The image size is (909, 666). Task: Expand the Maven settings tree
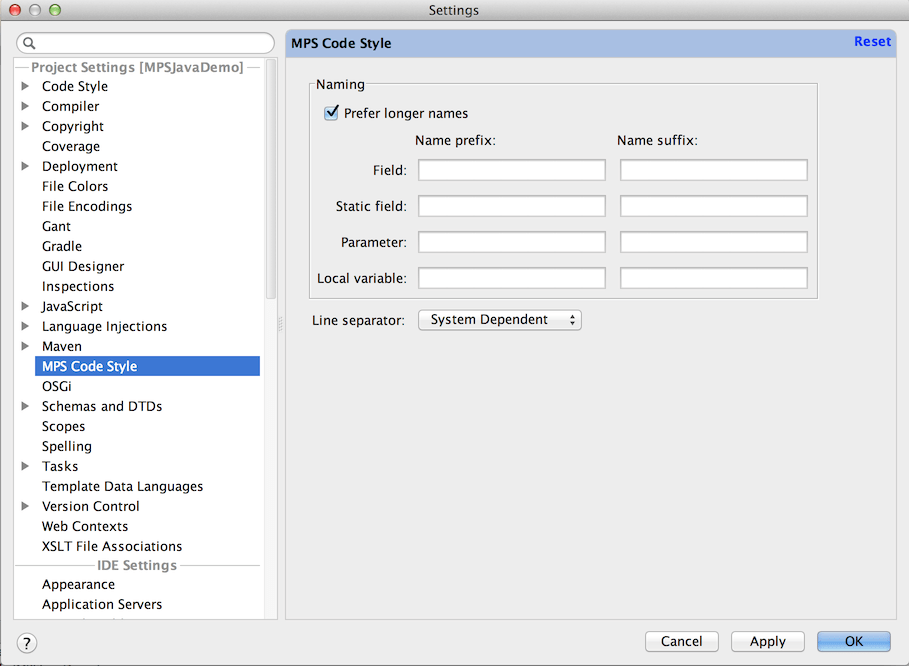(24, 346)
